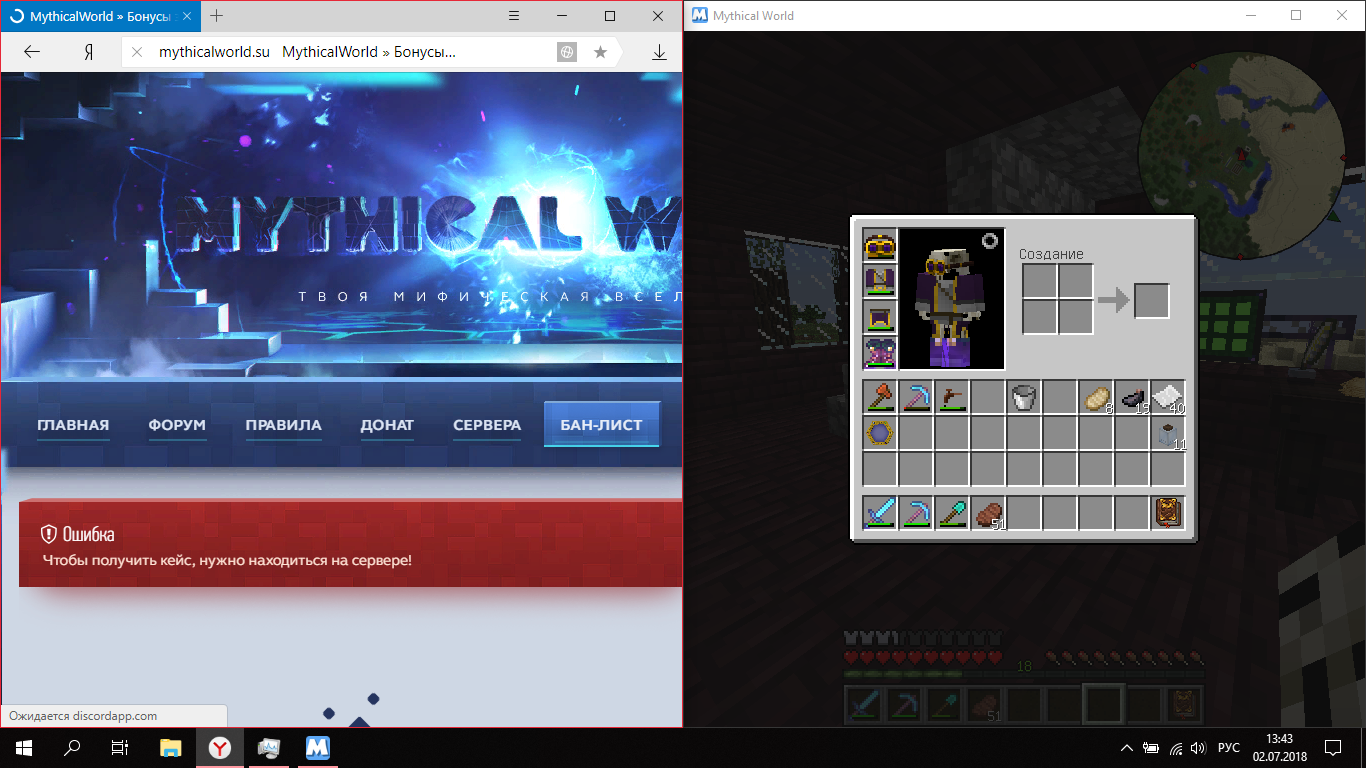Open the site connection globe icon
1366x768 pixels.
[x=567, y=53]
